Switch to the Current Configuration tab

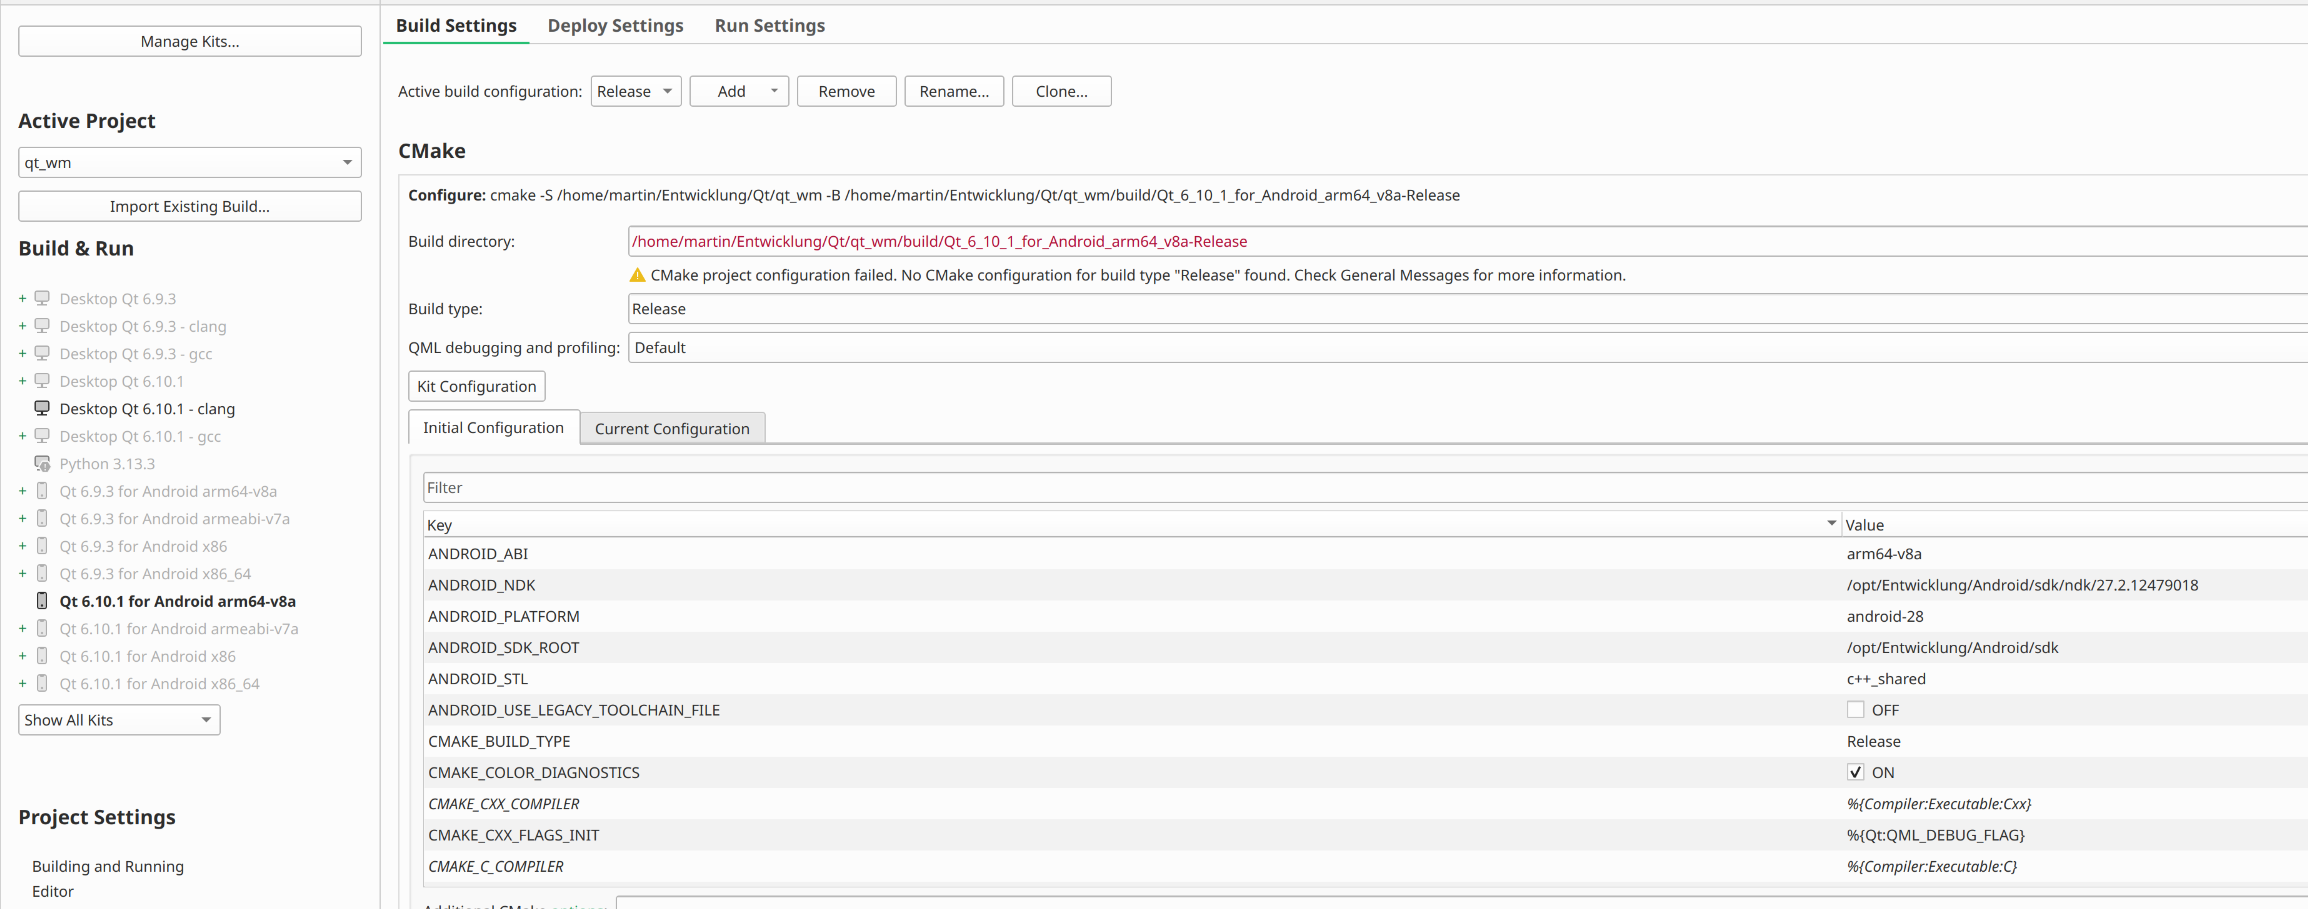click(672, 428)
